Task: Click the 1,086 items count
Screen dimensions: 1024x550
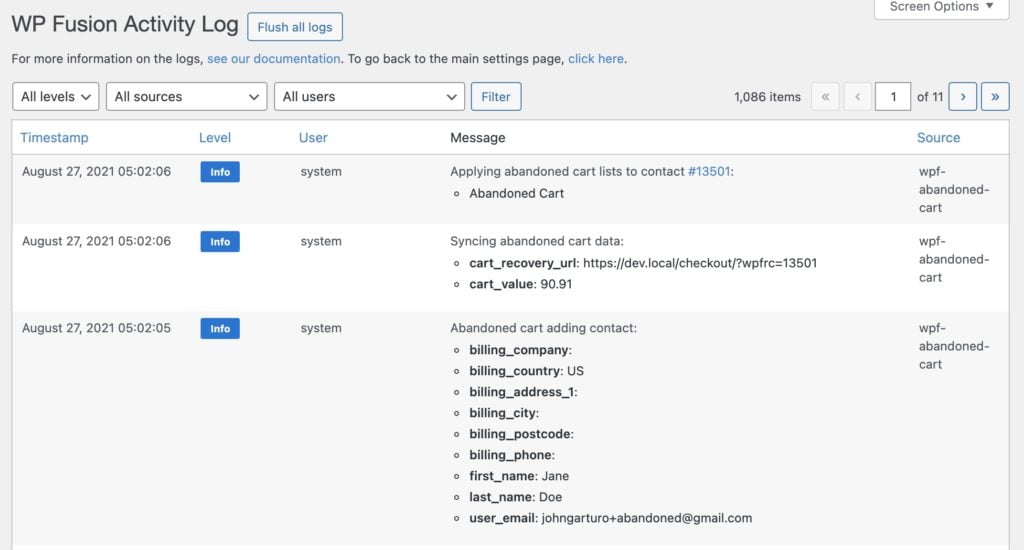Action: (x=767, y=97)
